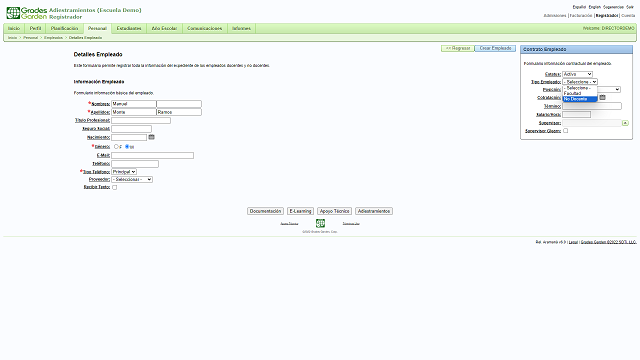Click the green Supervisor arrow button
This screenshot has width=640, height=360.
coord(625,123)
